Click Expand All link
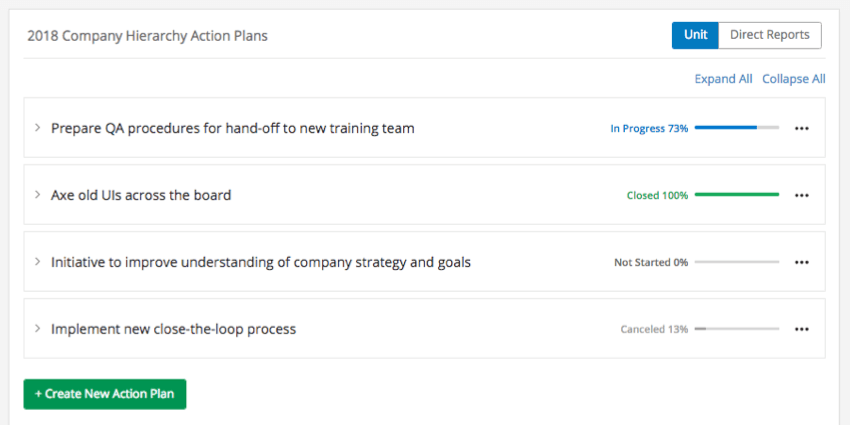The height and width of the screenshot is (425, 850). point(723,79)
